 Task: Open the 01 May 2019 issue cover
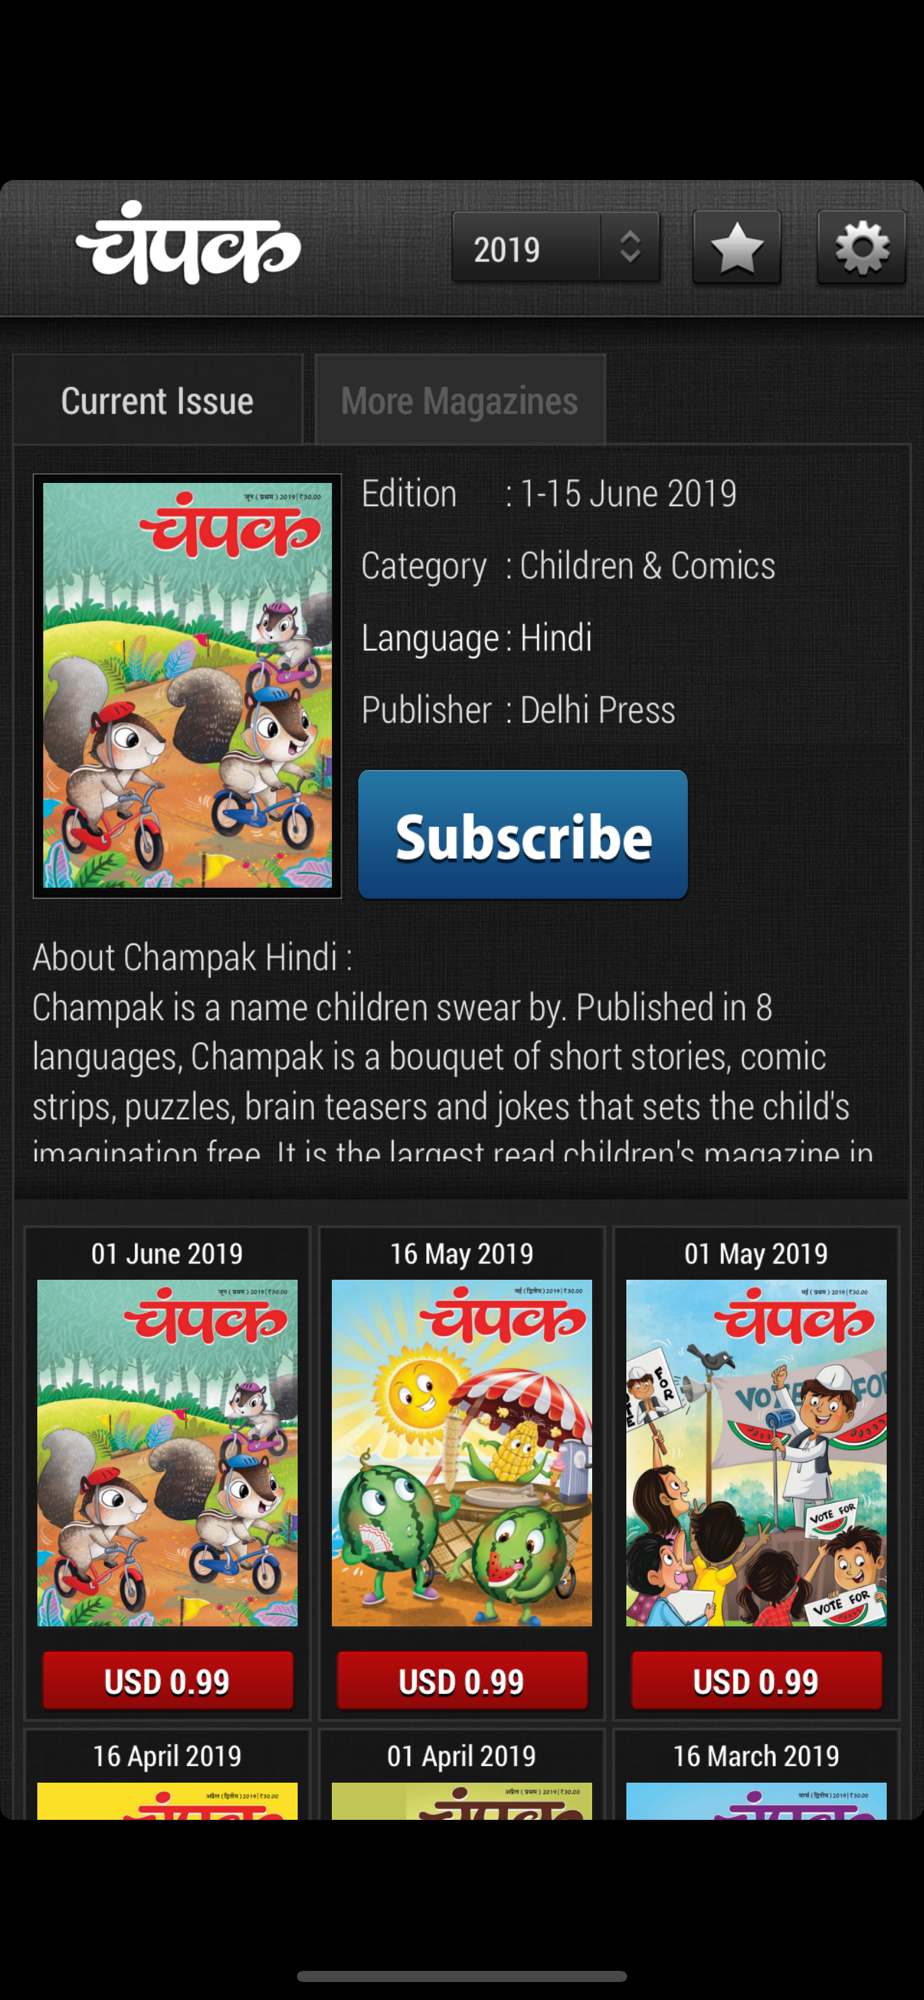tap(756, 1453)
